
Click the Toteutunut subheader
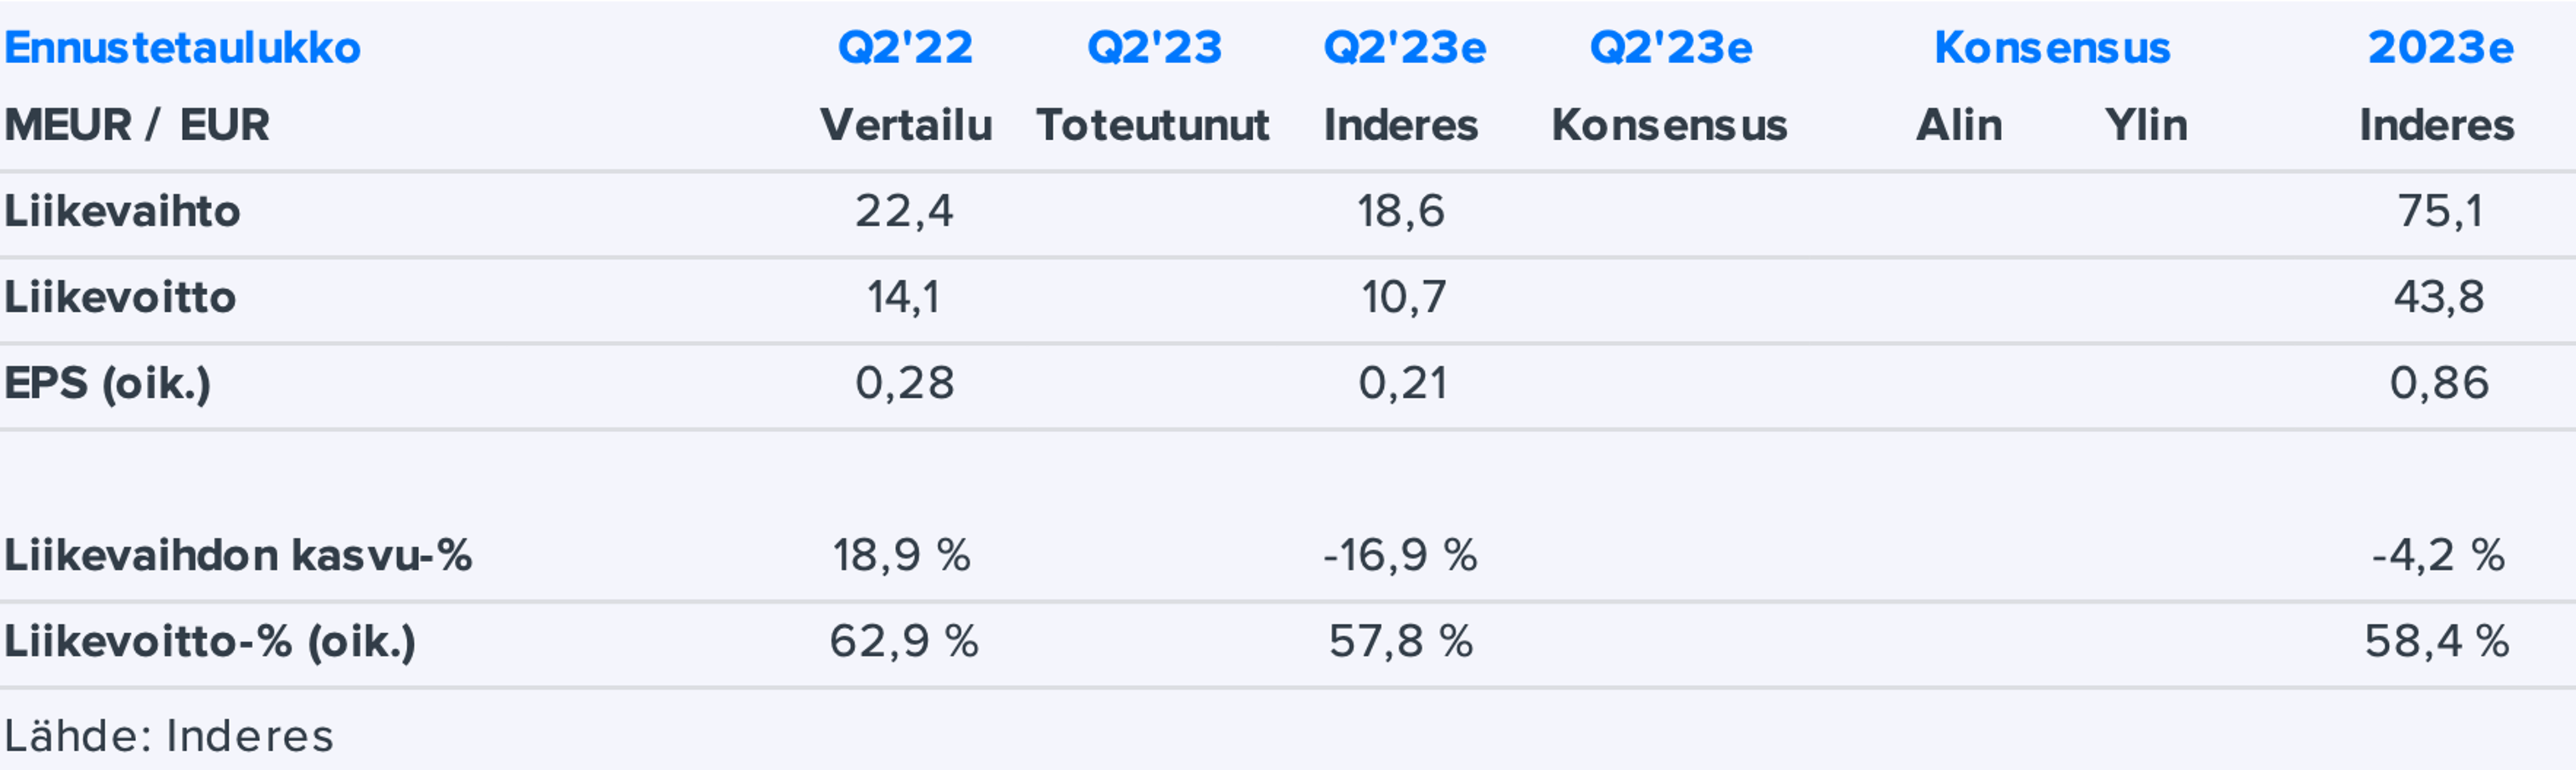(x=1152, y=126)
